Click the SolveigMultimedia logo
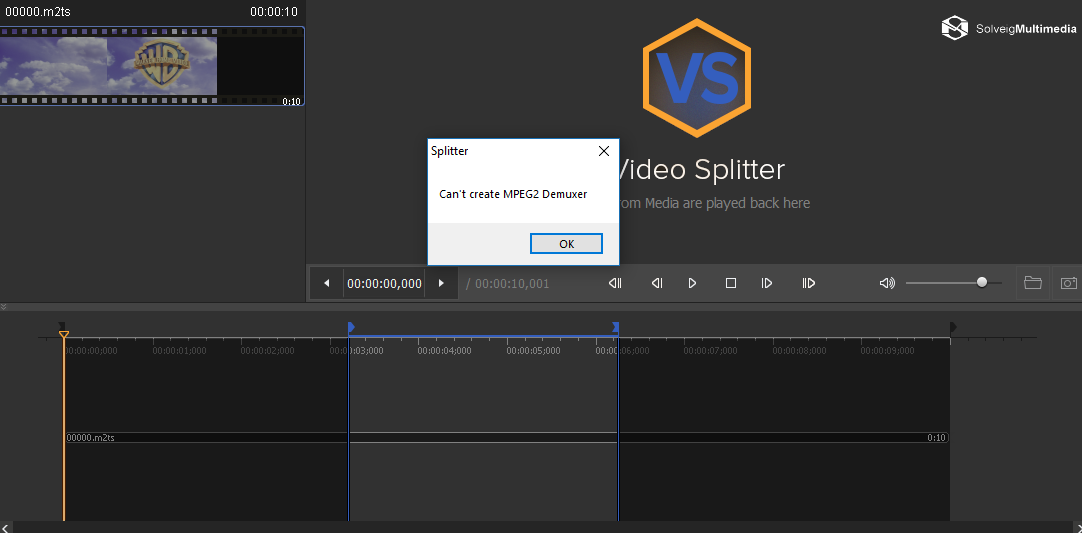Screen dimensions: 1082x533 coord(1009,28)
